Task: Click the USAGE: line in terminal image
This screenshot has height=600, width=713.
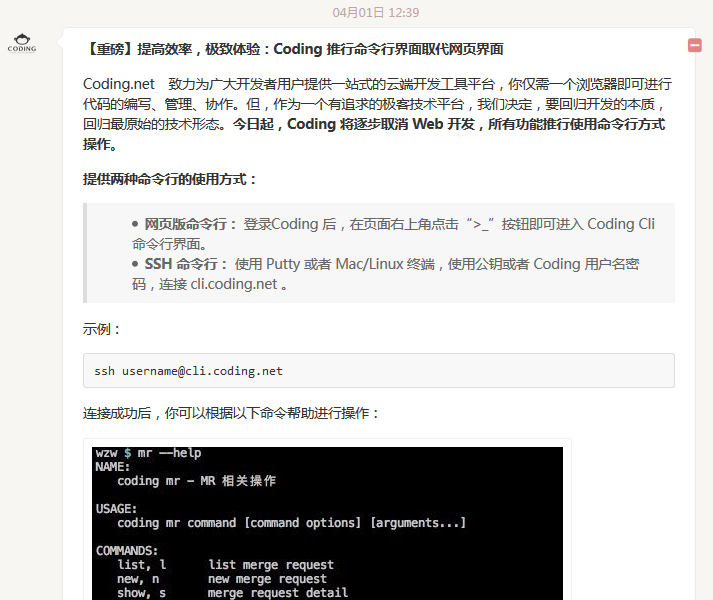Action: [x=116, y=509]
